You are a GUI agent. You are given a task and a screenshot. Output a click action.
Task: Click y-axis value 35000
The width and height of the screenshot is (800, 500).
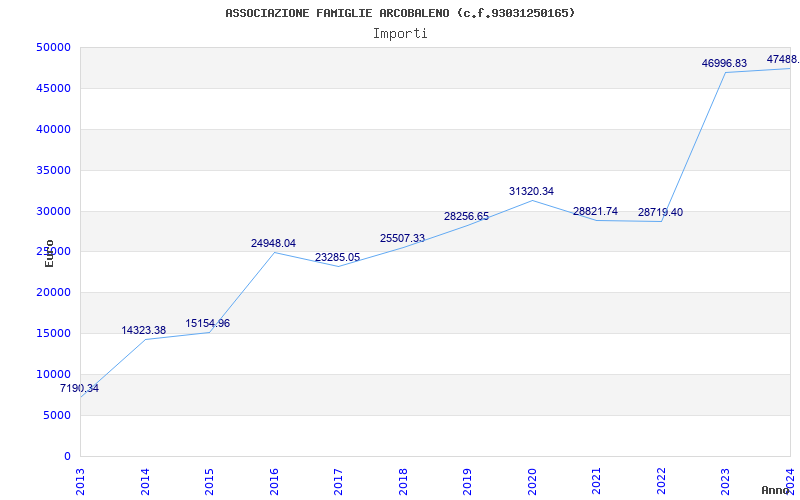click(x=53, y=170)
